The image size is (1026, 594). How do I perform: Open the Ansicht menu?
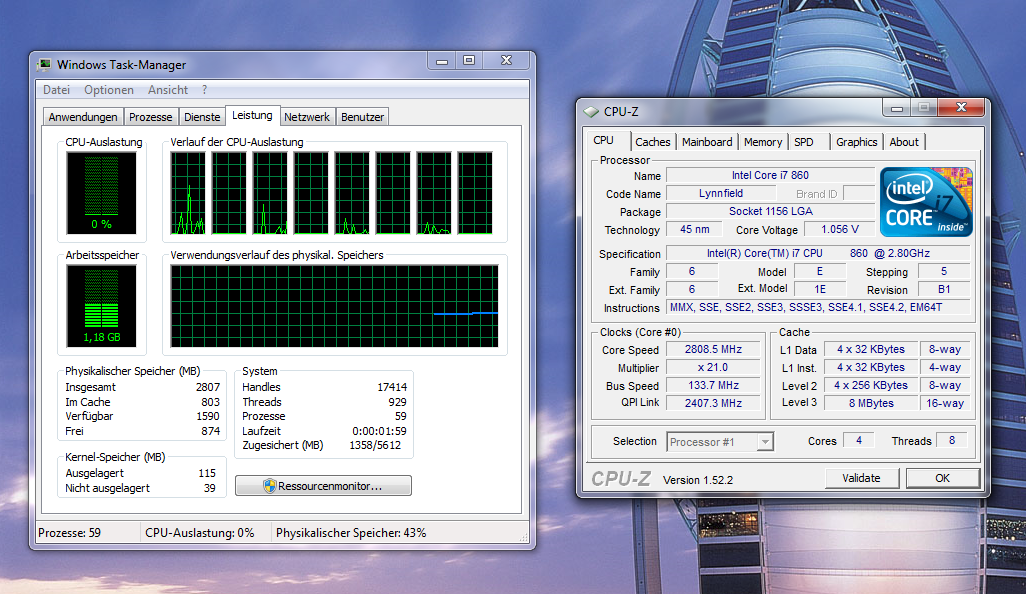click(168, 90)
